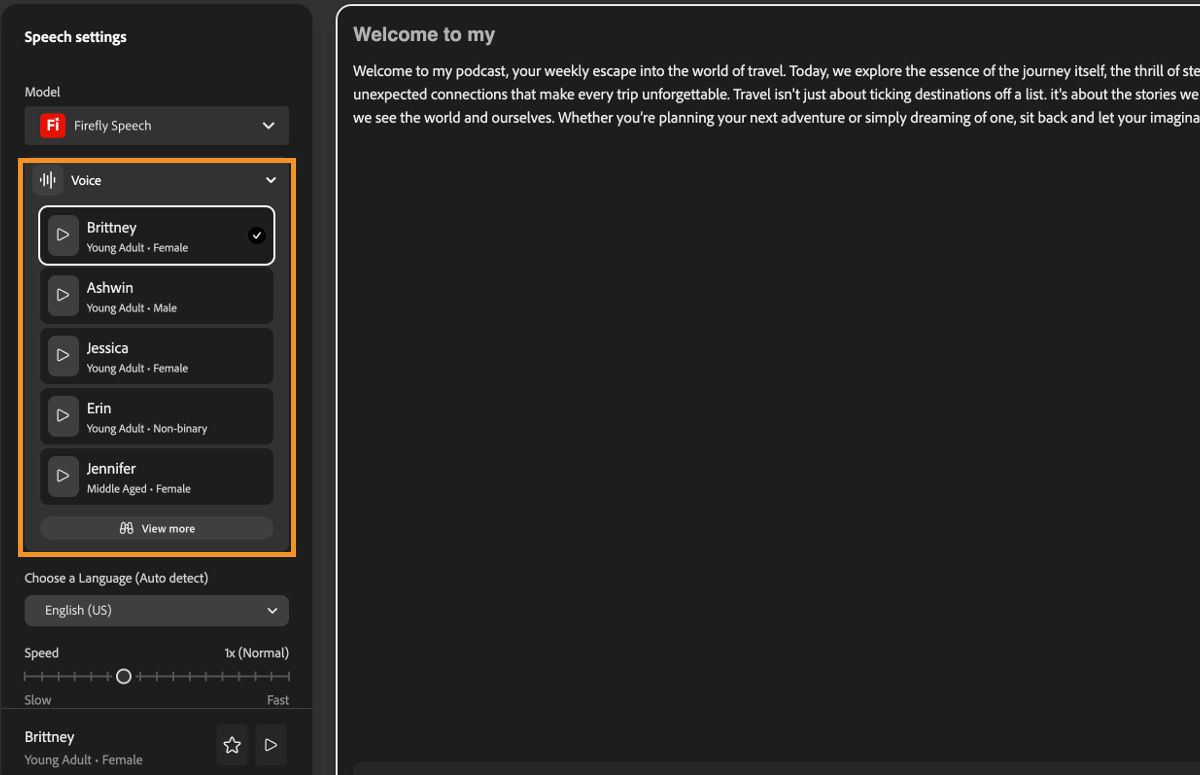Viewport: 1200px width, 775px height.
Task: Toggle Brittney's selection checkmark
Action: (258, 235)
